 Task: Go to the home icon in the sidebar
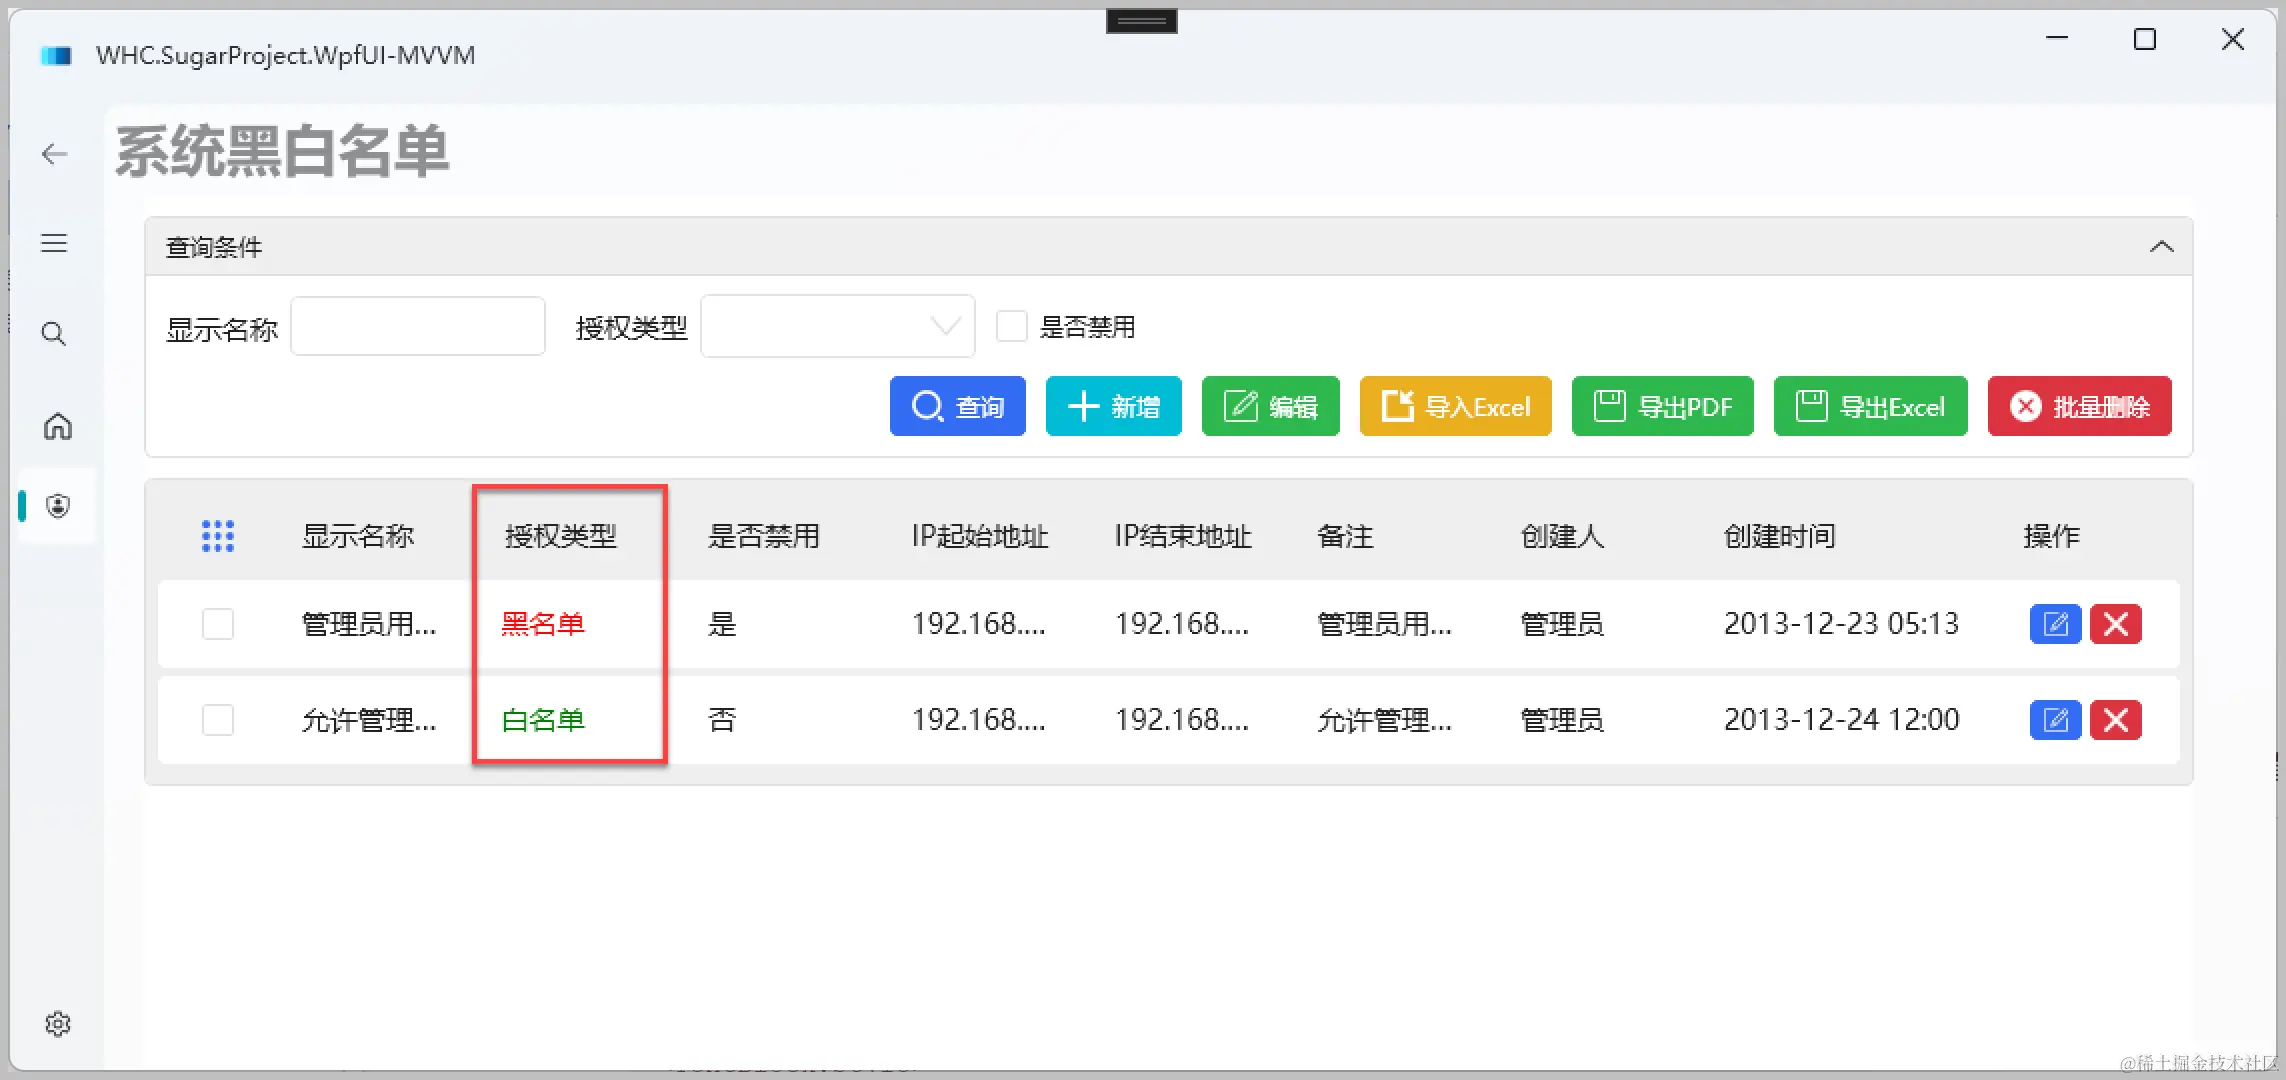click(57, 426)
